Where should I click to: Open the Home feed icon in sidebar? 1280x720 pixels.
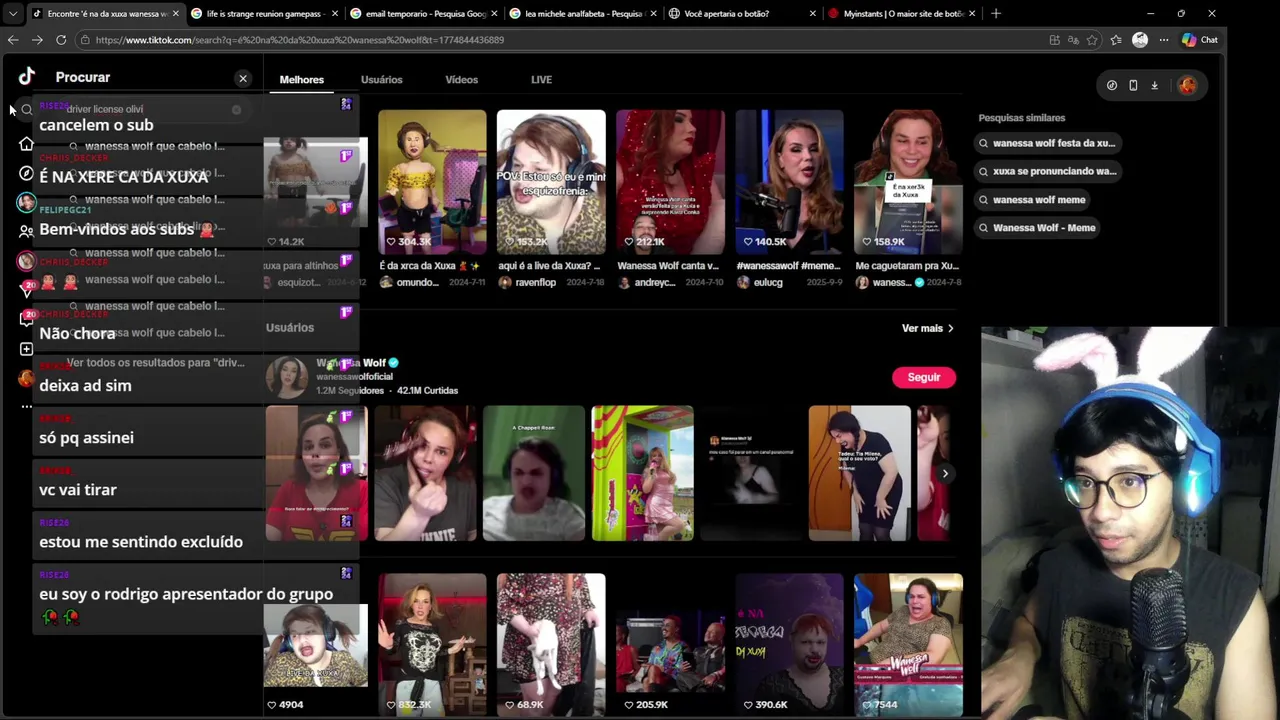[x=27, y=144]
